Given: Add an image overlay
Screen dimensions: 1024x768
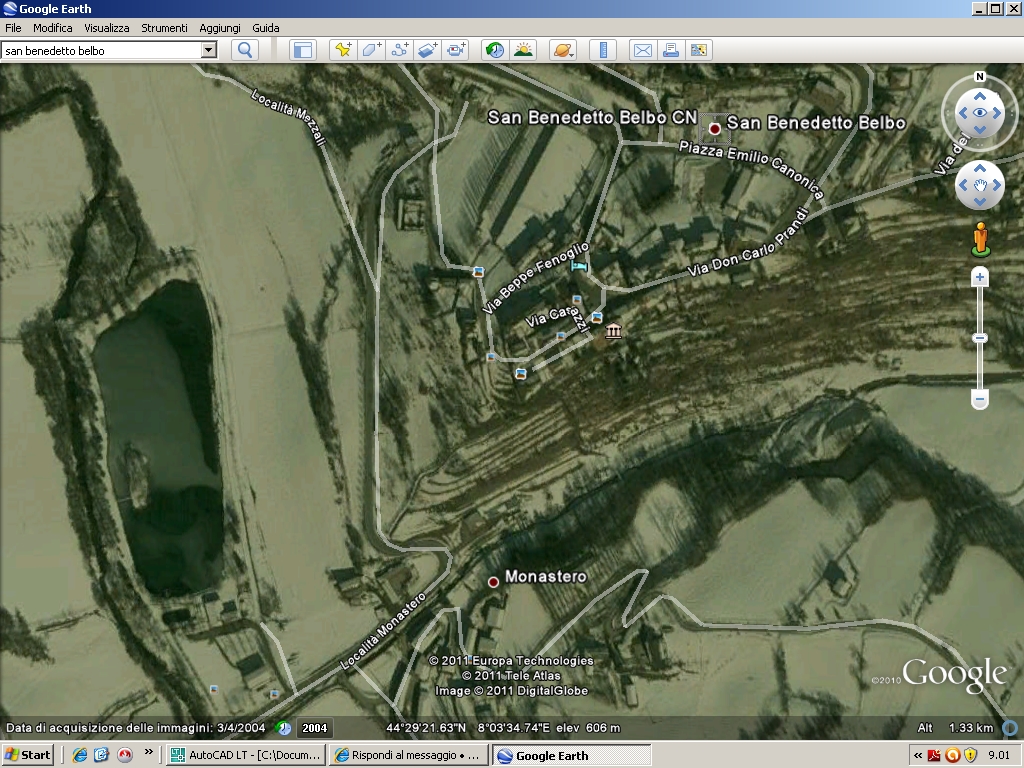Looking at the screenshot, I should (x=428, y=50).
